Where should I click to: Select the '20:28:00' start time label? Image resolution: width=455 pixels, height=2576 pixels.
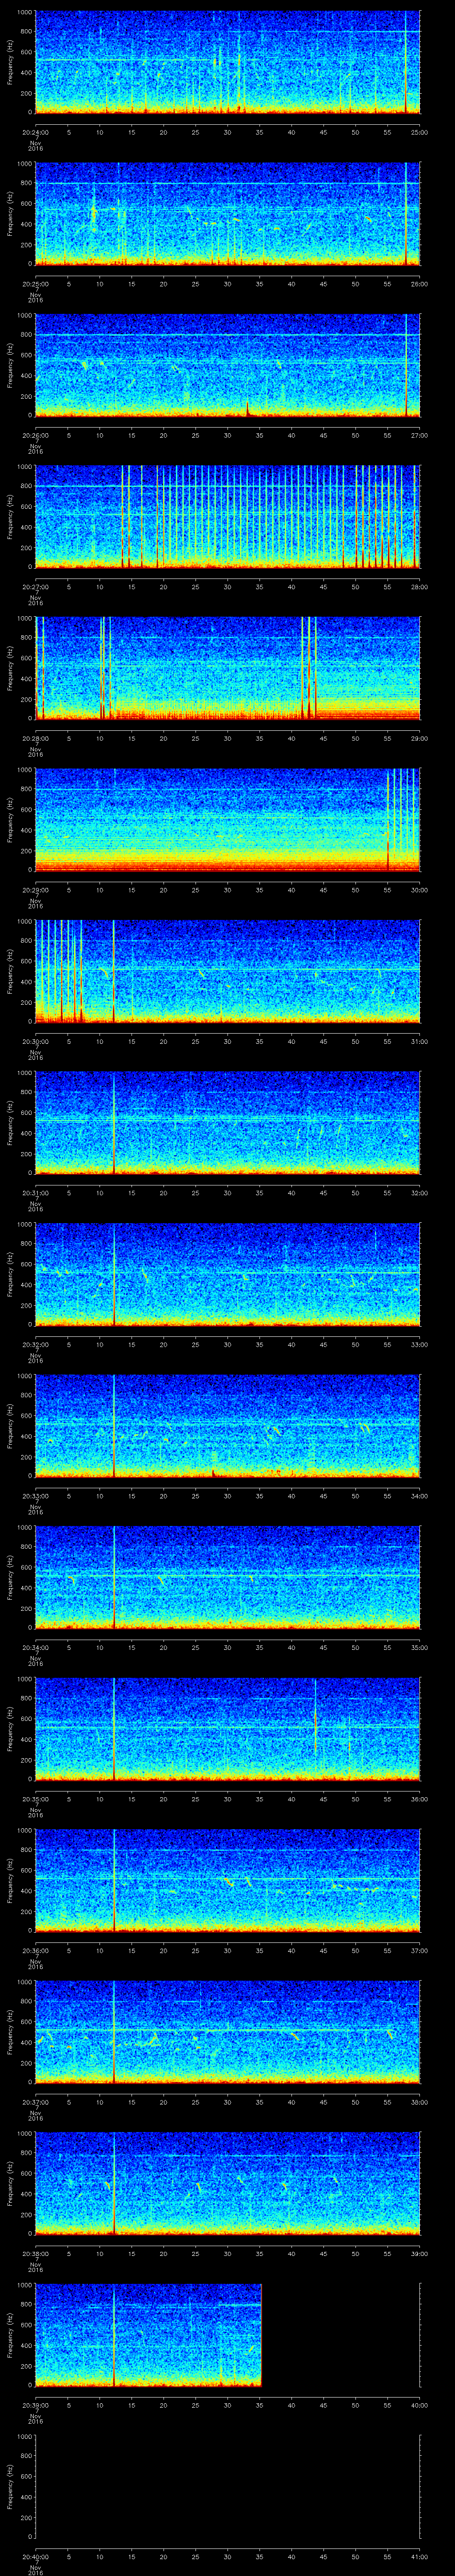click(x=35, y=738)
